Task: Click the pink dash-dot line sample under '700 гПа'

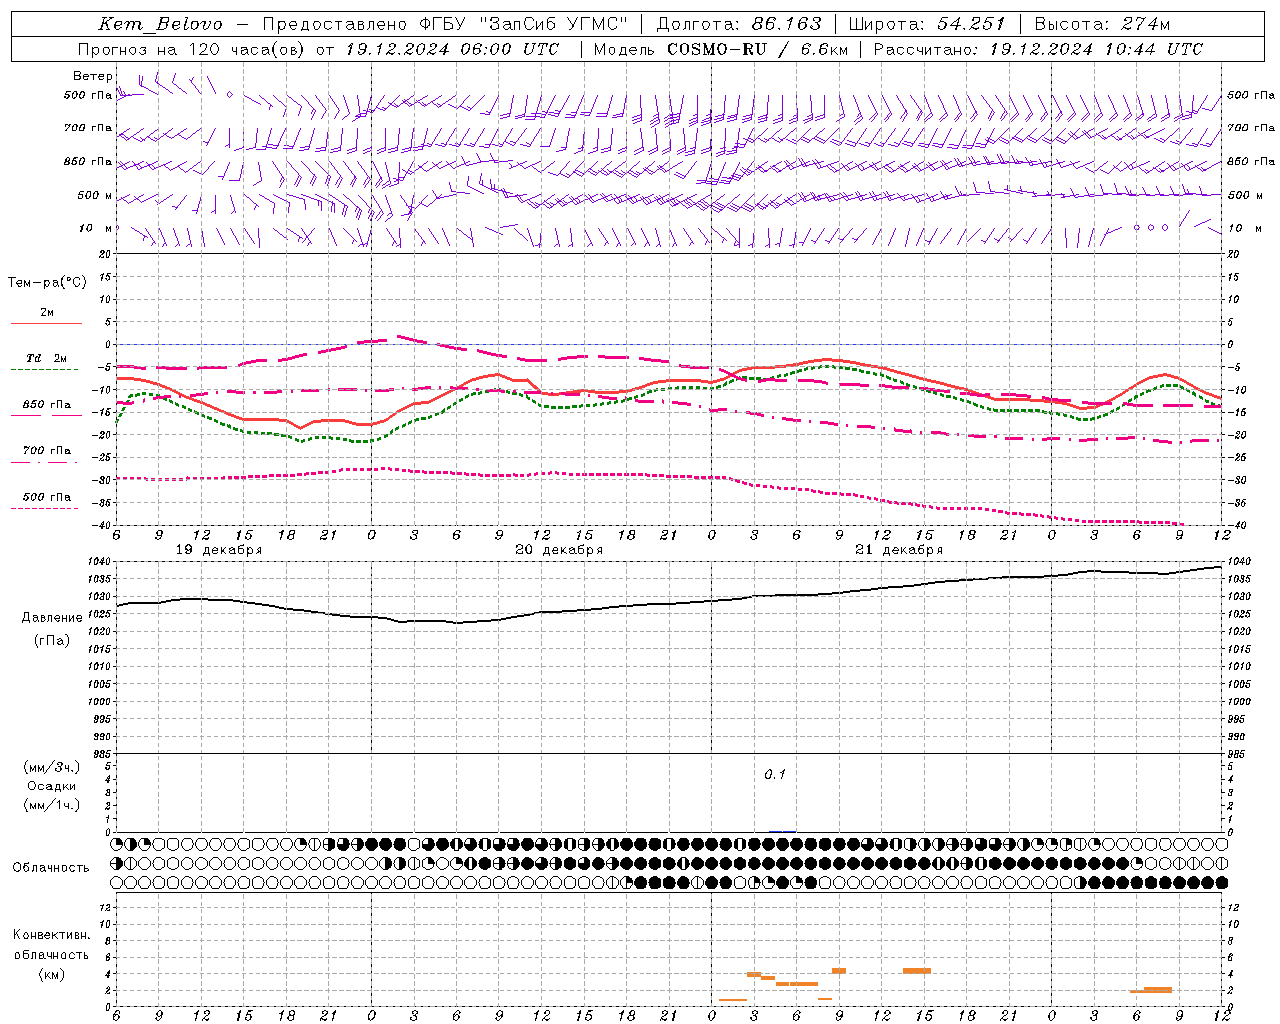Action: (x=45, y=462)
